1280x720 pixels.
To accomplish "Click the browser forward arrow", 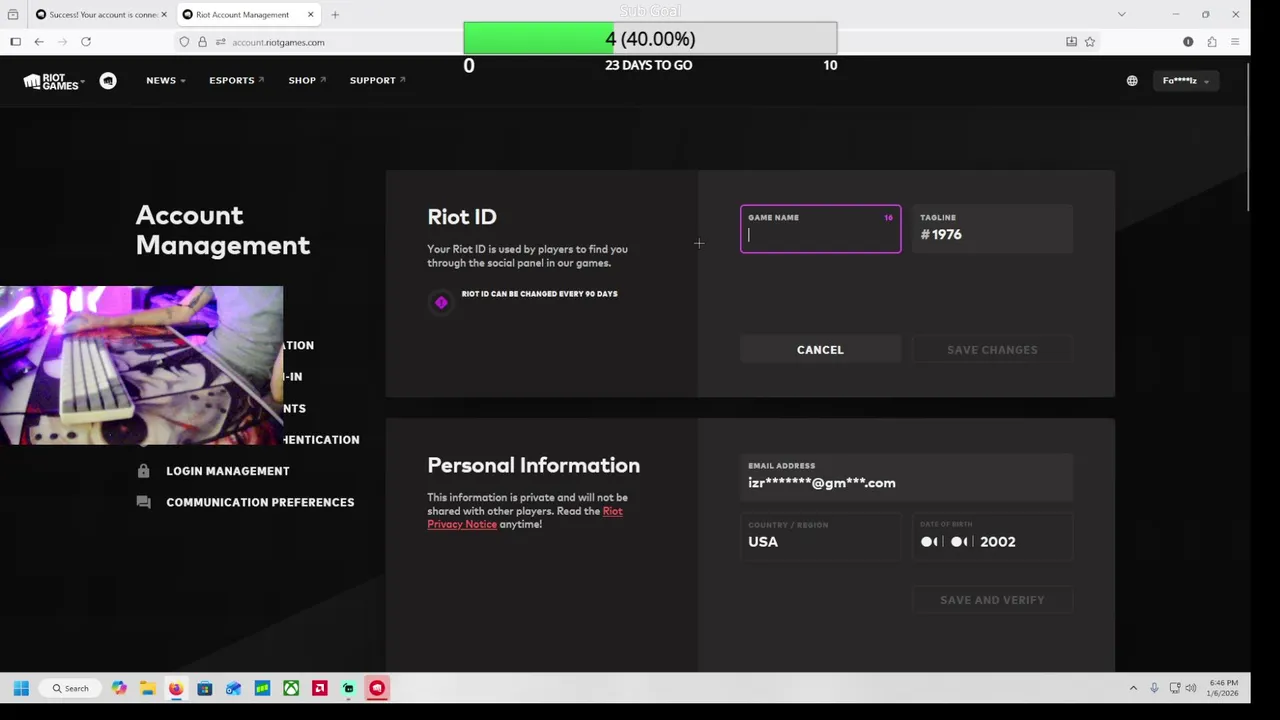I will coord(63,42).
